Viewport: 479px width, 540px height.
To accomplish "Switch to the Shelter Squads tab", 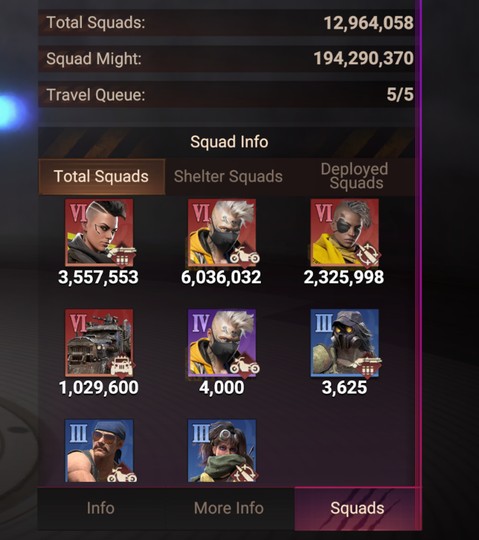I will 228,177.
